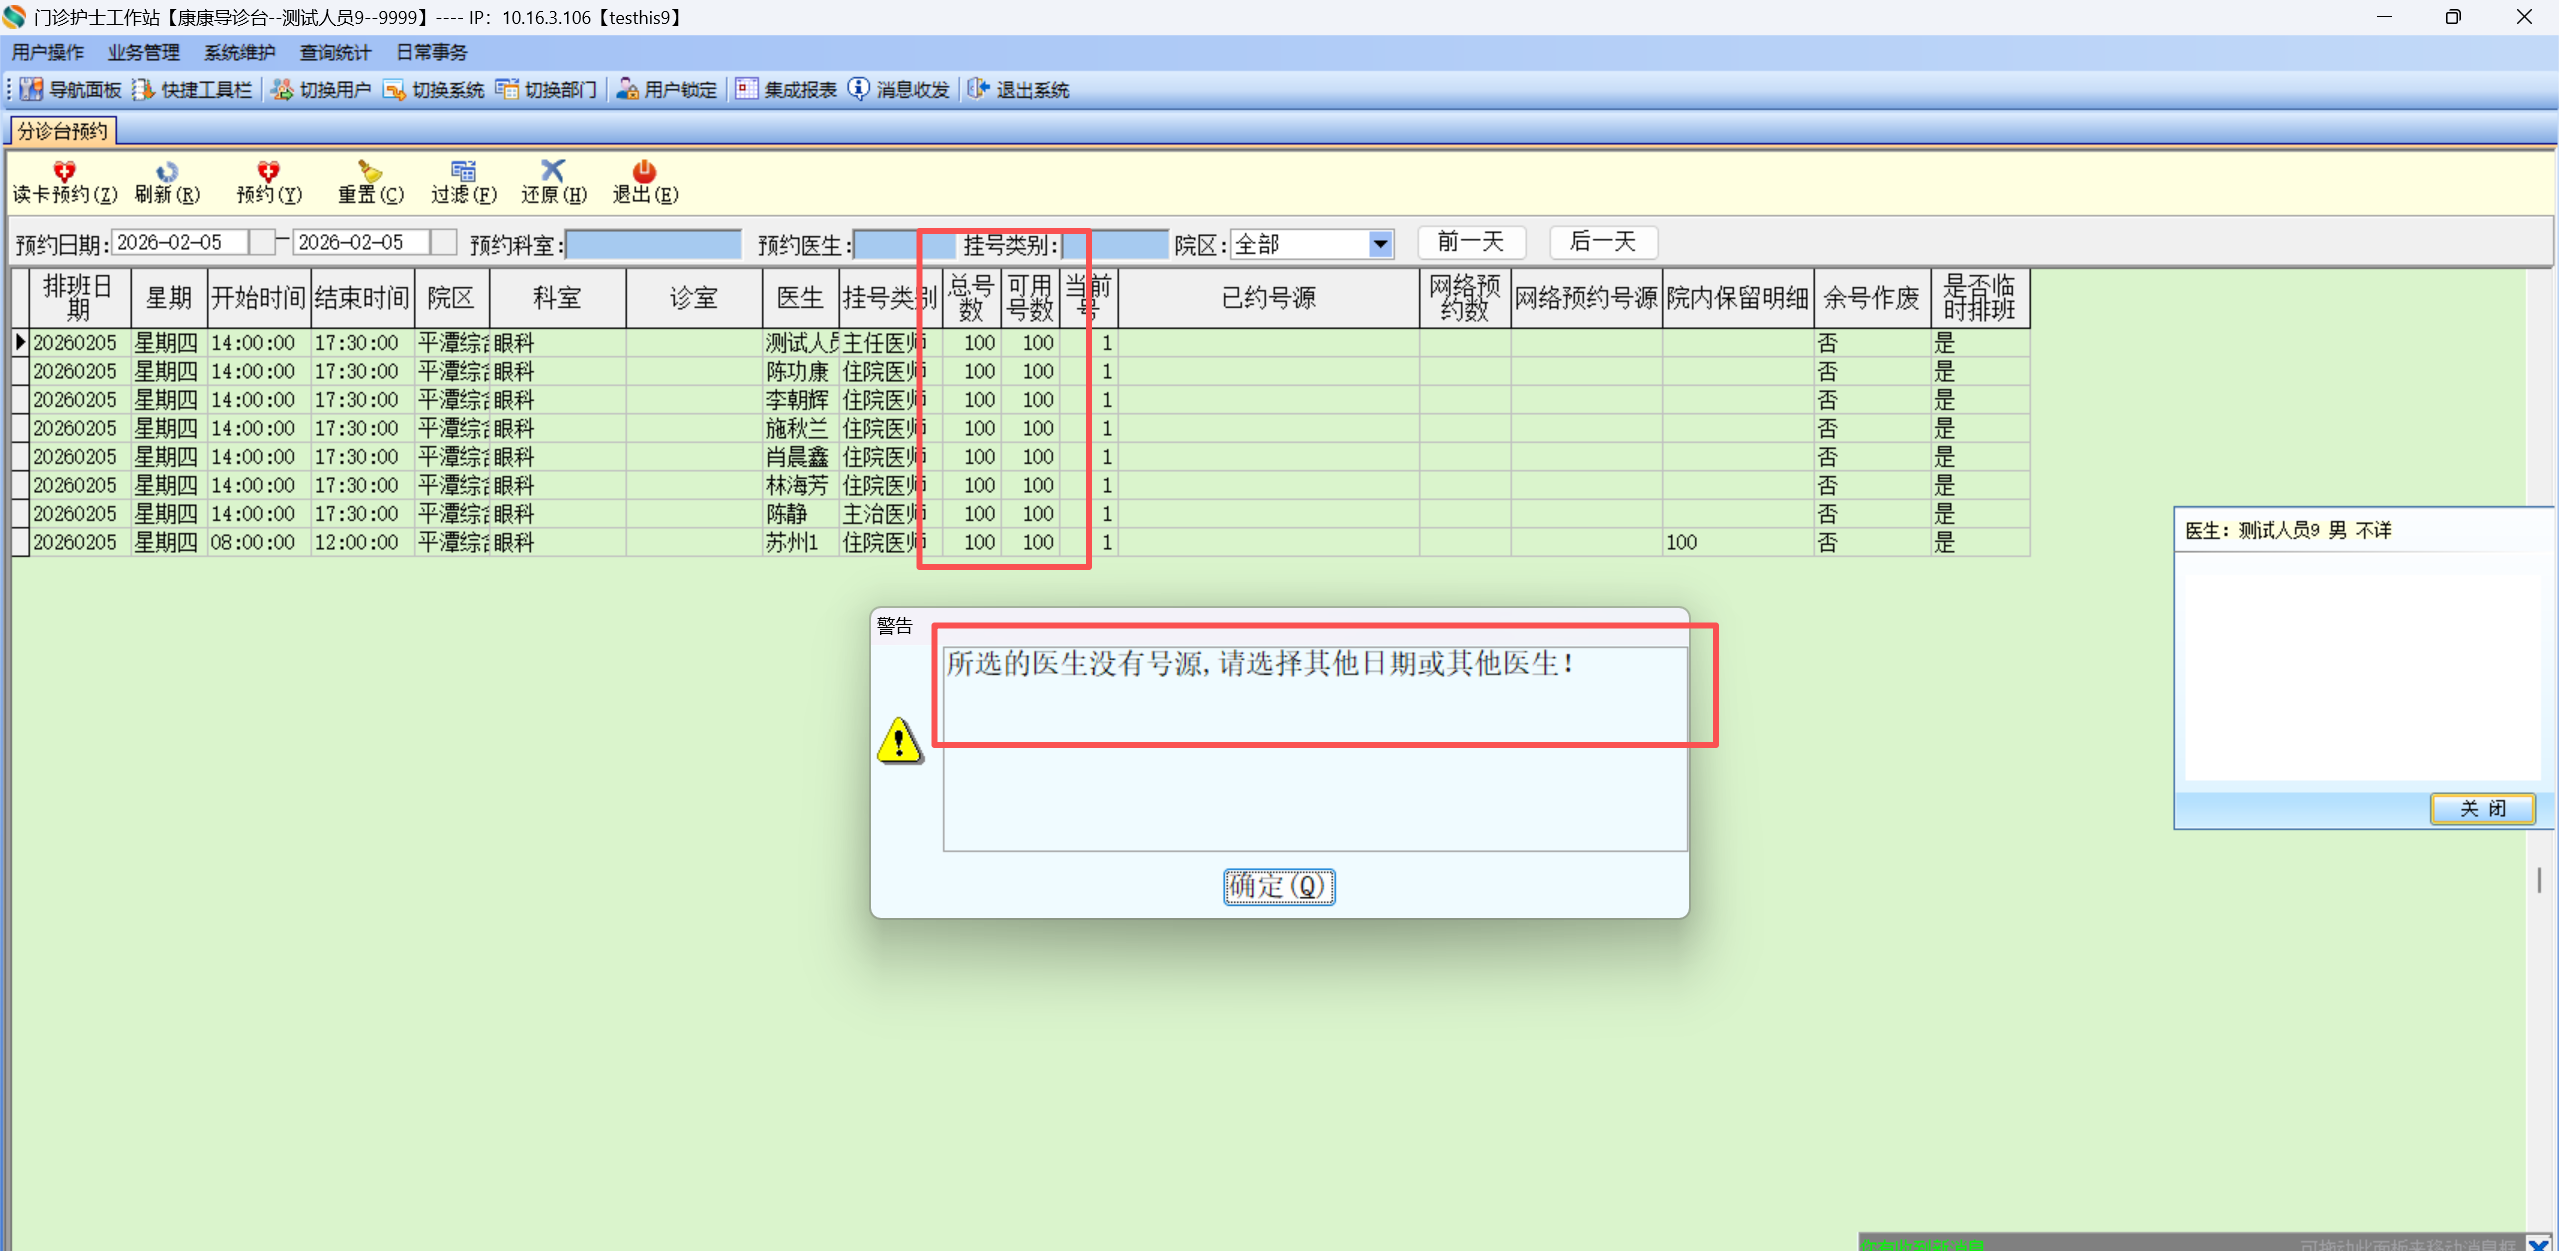Select the 分诊台预约 tab
The height and width of the screenshot is (1251, 2559).
click(x=62, y=131)
